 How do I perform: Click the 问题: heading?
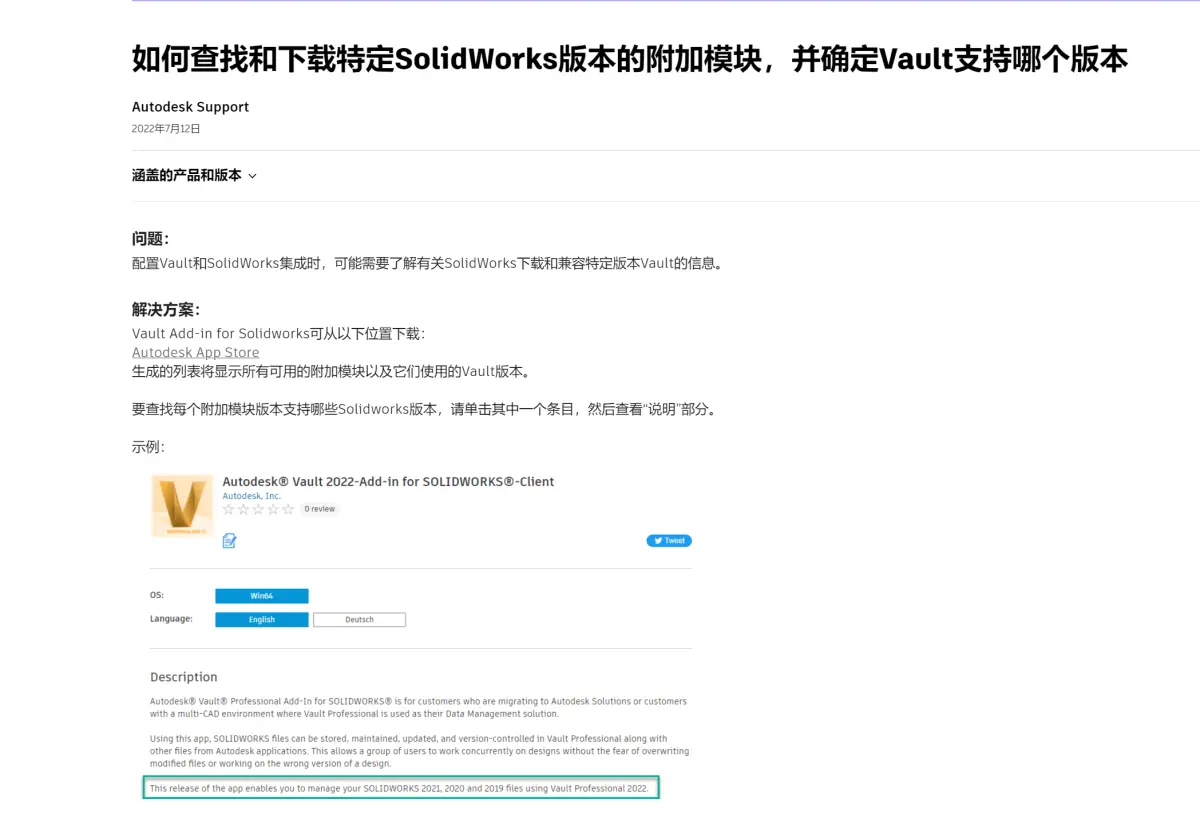coord(150,239)
